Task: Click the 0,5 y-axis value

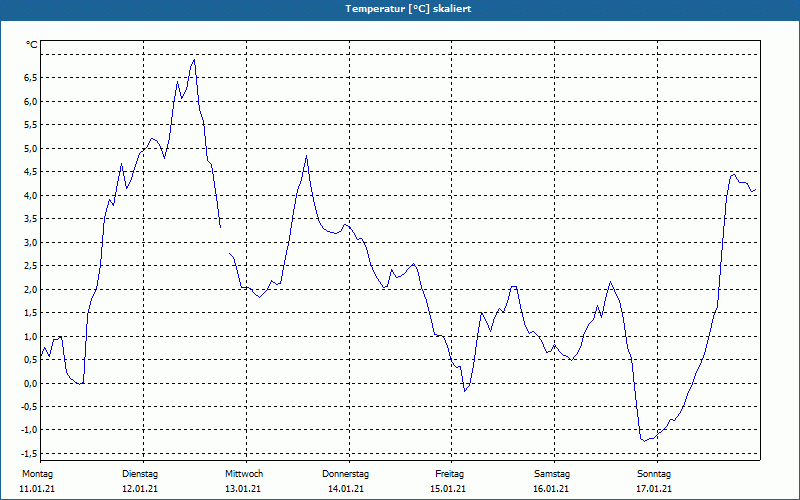Action: point(30,359)
